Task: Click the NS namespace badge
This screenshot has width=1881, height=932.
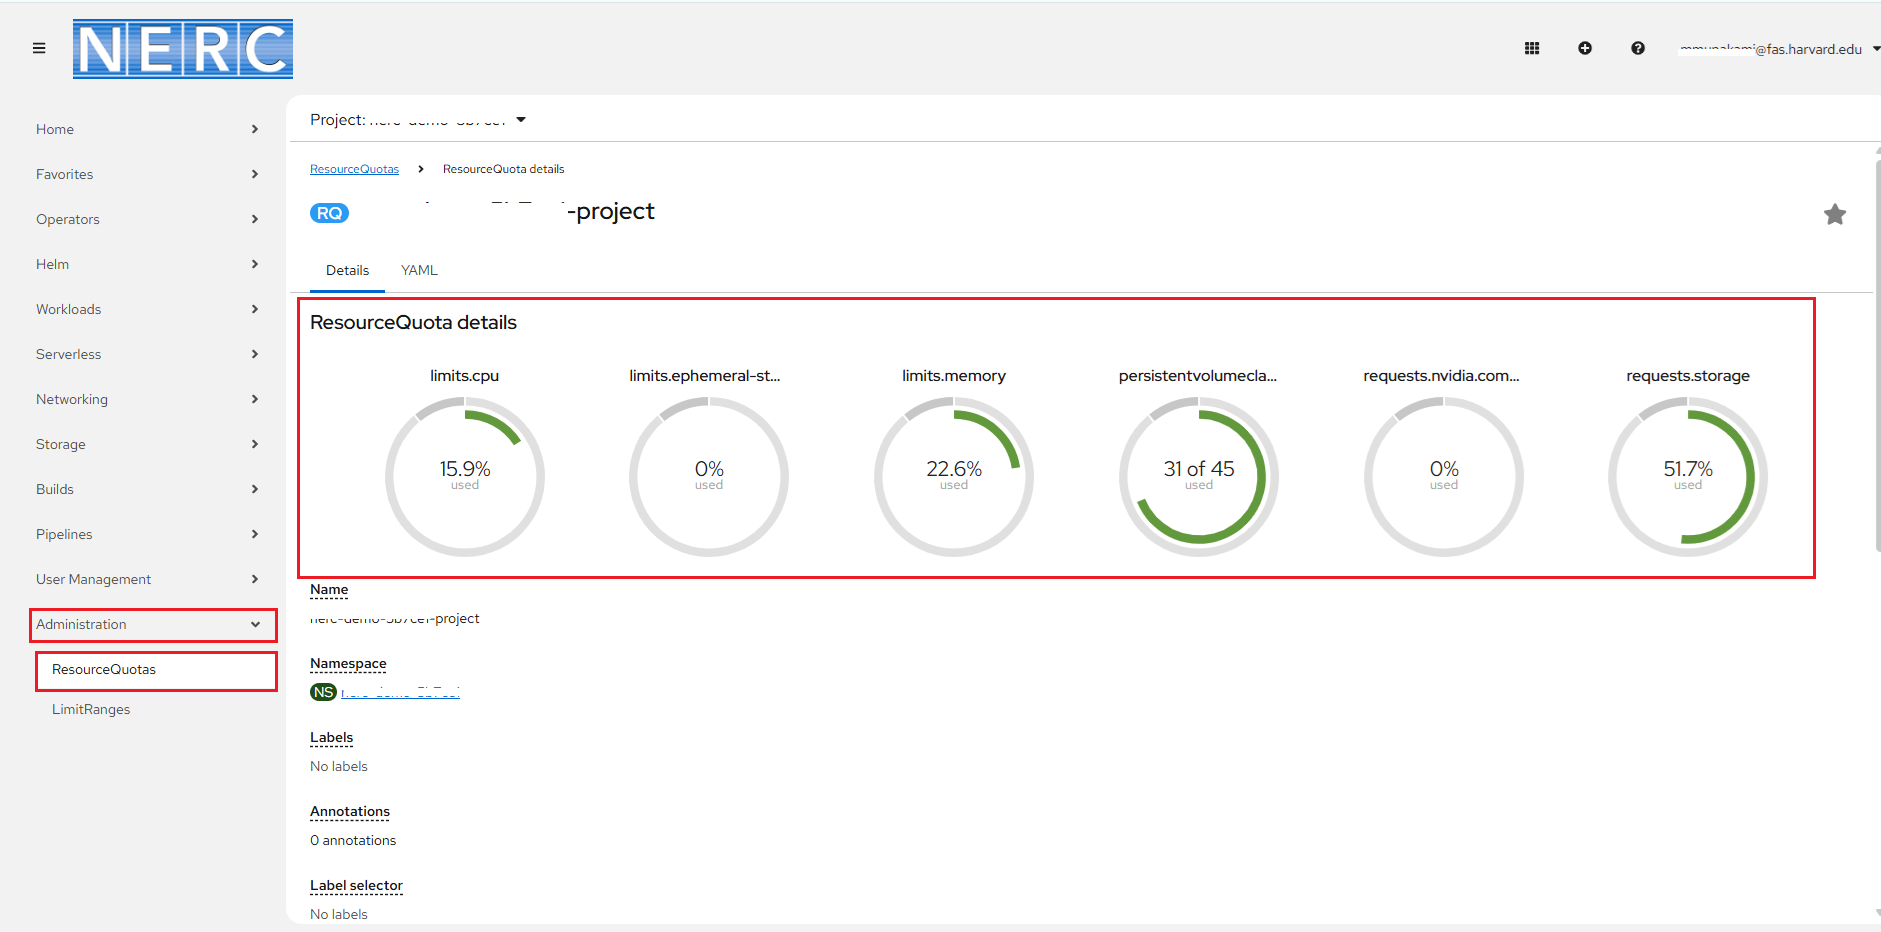Action: coord(323,692)
